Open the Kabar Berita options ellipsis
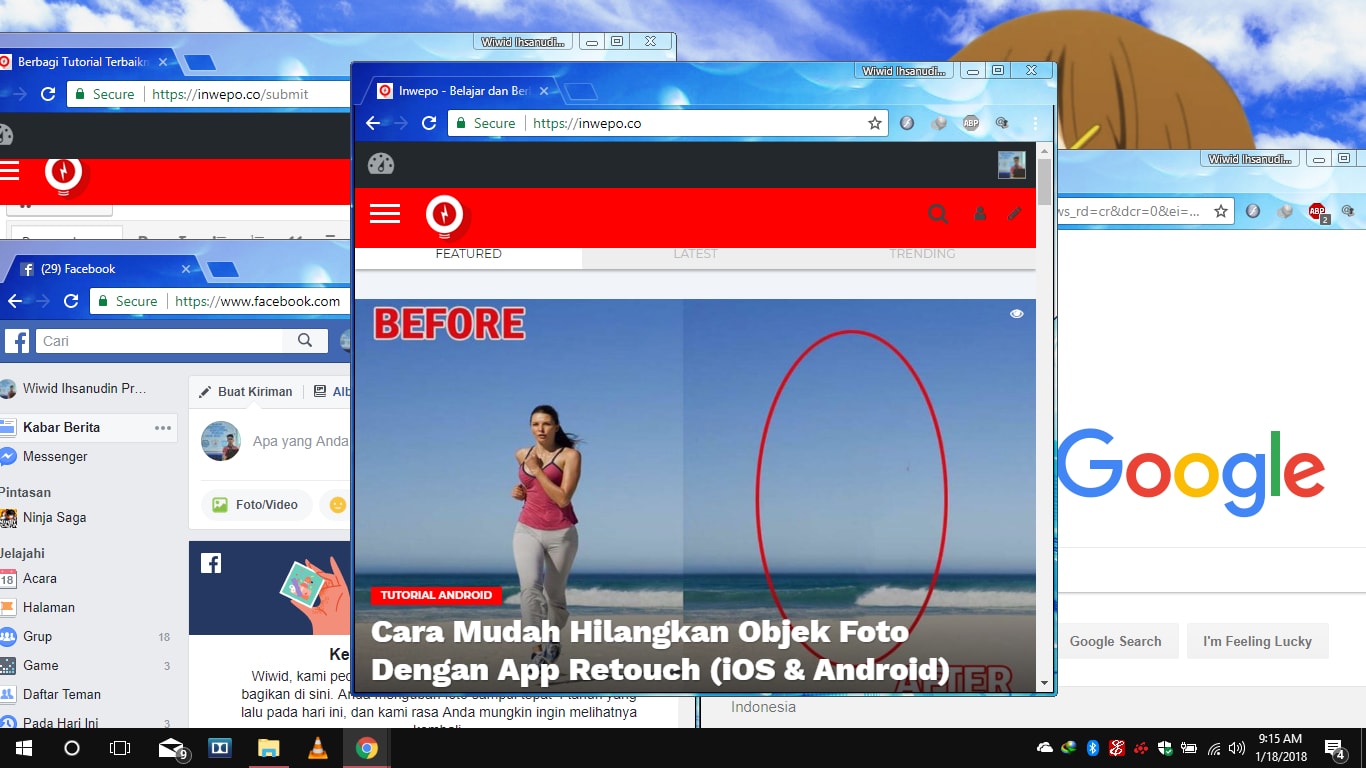This screenshot has width=1366, height=768. point(163,428)
